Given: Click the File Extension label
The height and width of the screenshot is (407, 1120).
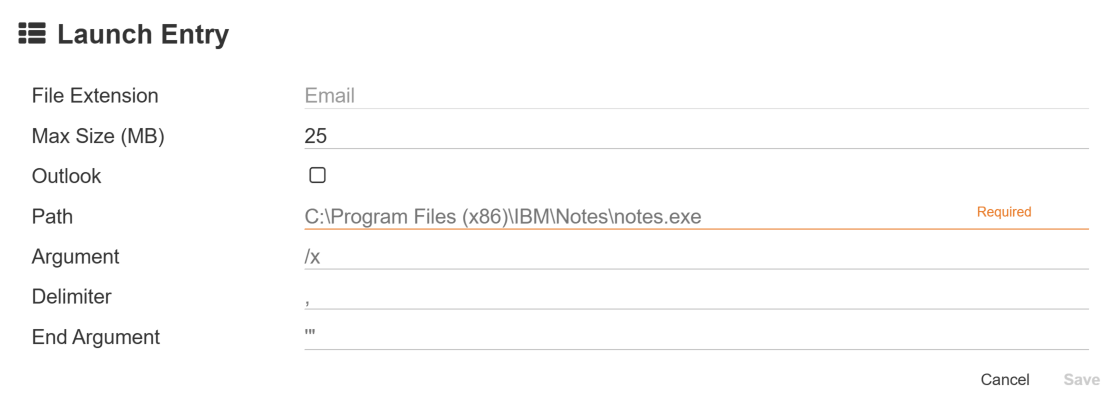Looking at the screenshot, I should pos(95,96).
